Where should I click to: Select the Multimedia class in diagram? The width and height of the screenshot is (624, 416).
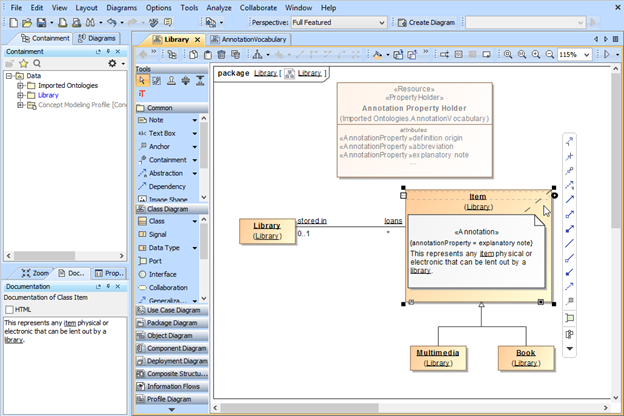point(437,357)
